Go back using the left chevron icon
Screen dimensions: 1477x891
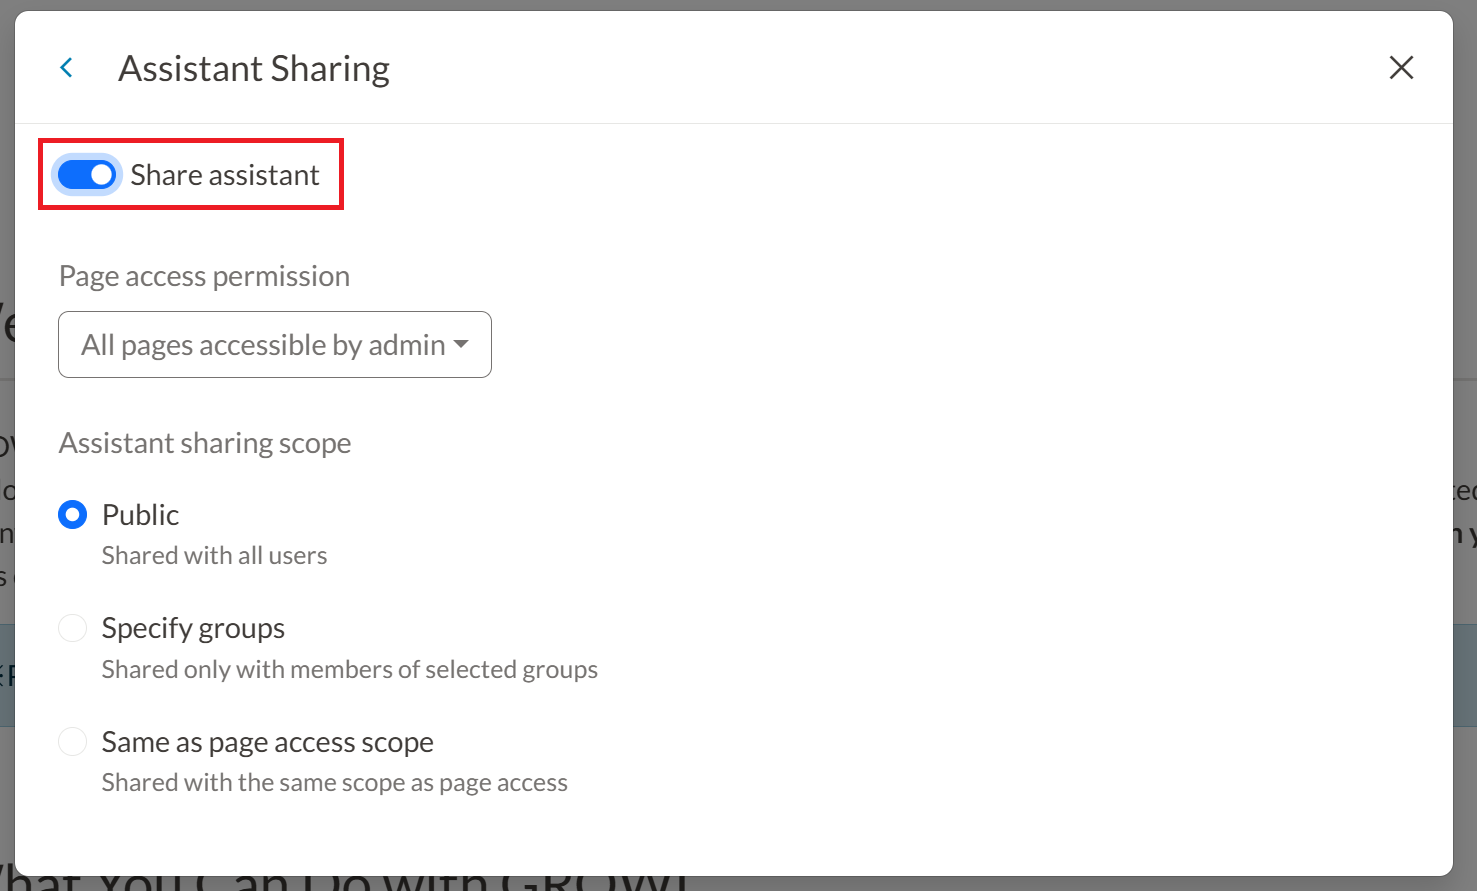(x=67, y=68)
